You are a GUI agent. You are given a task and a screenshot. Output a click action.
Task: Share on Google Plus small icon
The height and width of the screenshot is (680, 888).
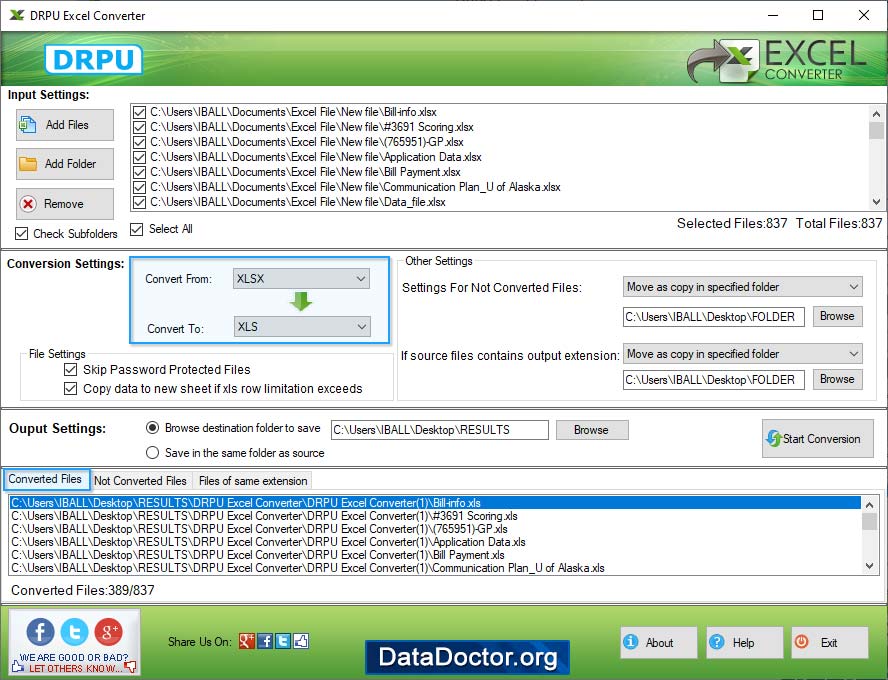click(x=247, y=641)
